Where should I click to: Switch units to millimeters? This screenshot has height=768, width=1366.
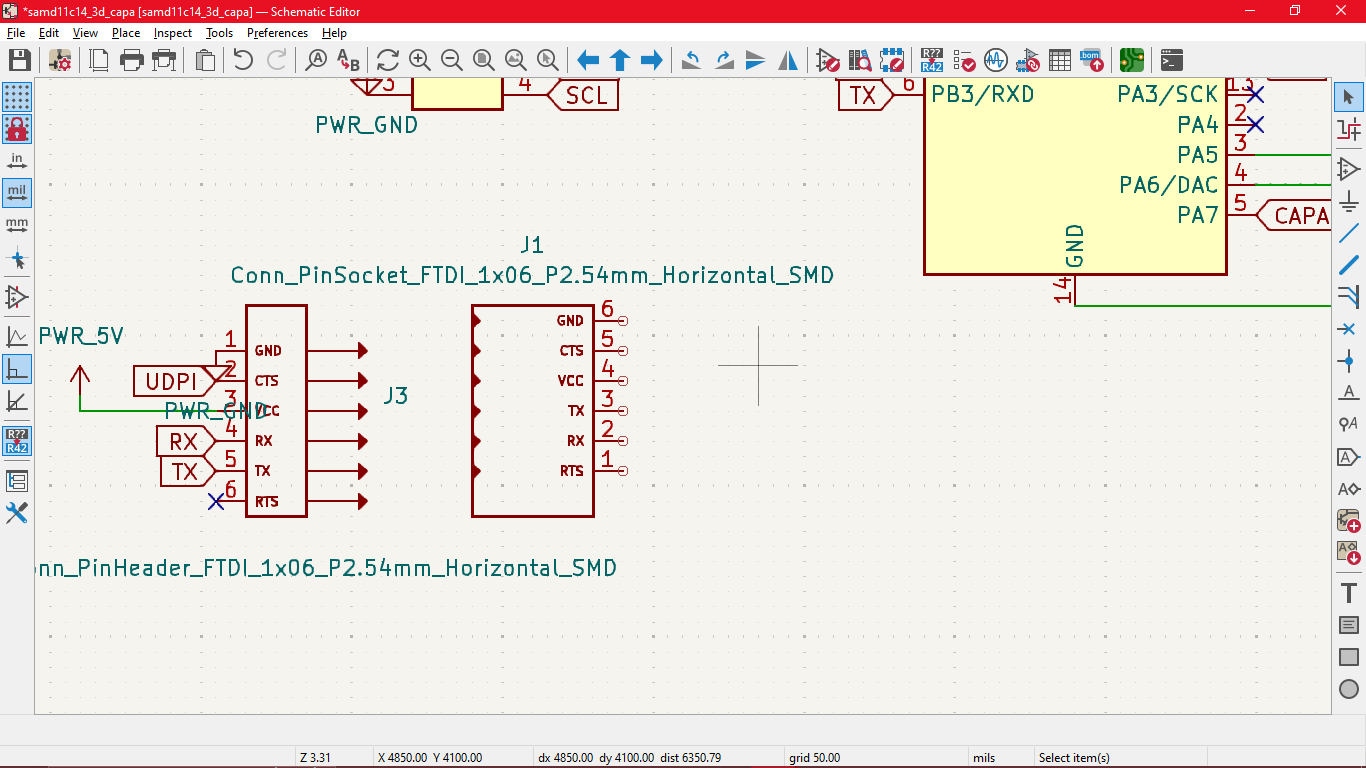(x=17, y=225)
